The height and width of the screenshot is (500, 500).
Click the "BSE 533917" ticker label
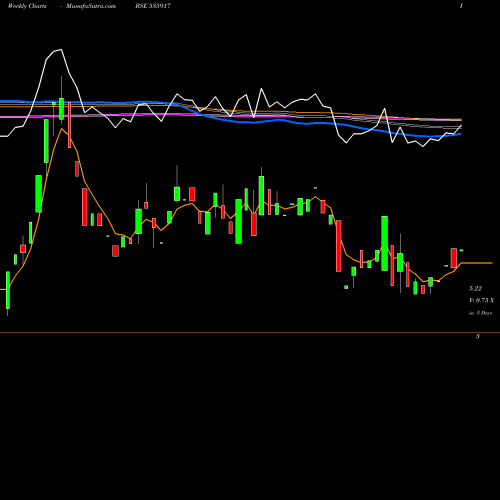pyautogui.click(x=153, y=6)
